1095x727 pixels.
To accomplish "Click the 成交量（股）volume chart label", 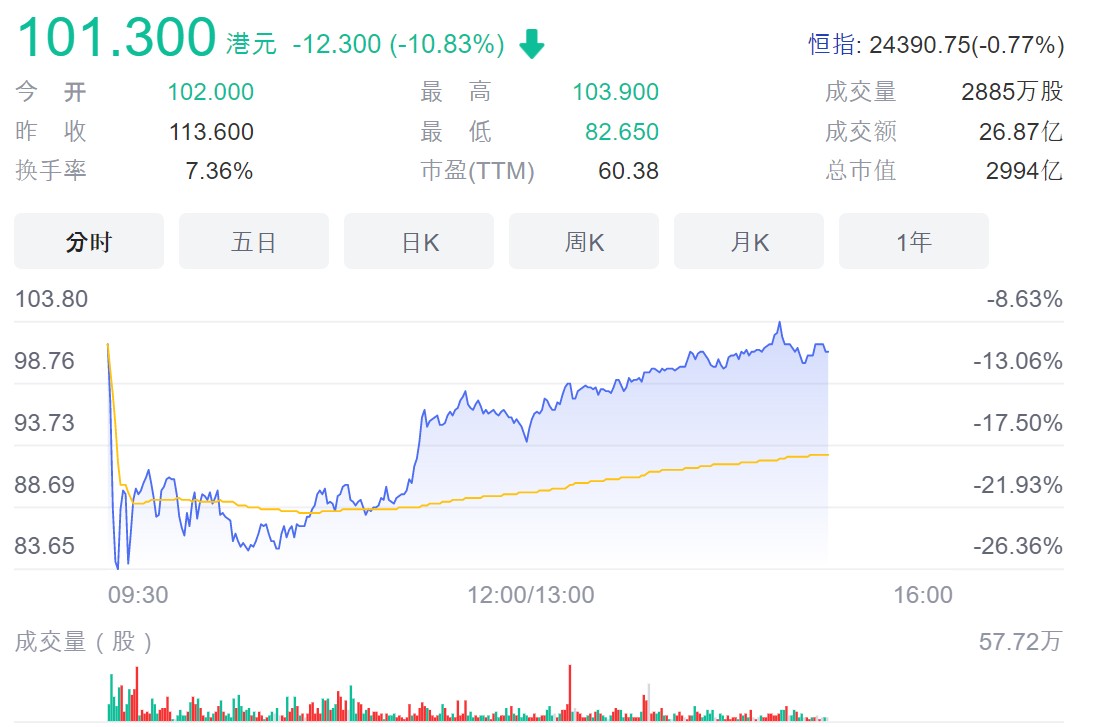I will [84, 642].
